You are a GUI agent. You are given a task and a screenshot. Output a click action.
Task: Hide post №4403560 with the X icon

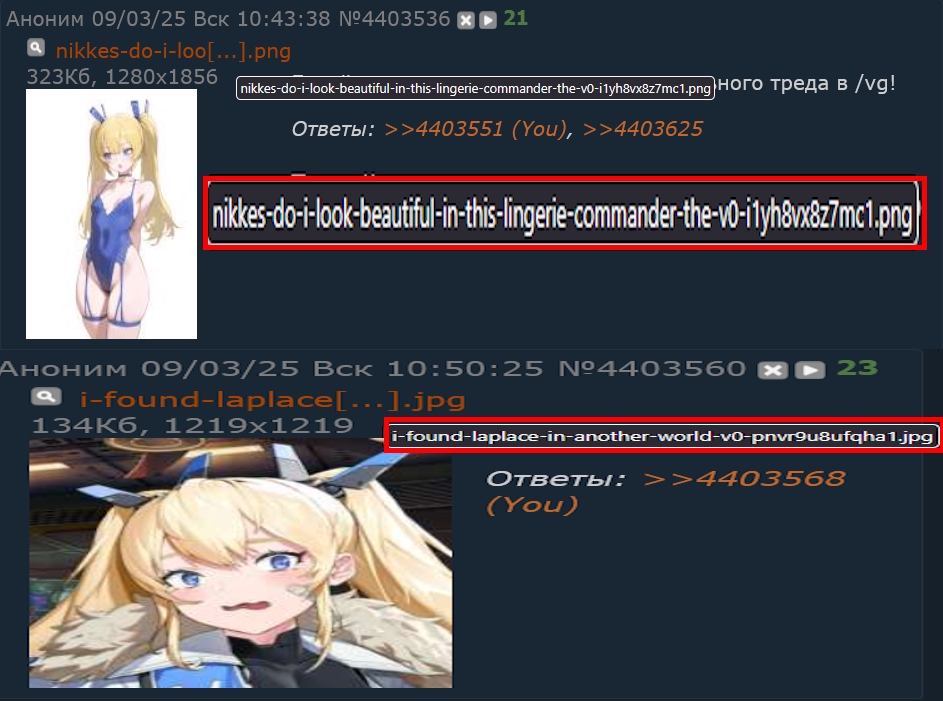[x=773, y=370]
